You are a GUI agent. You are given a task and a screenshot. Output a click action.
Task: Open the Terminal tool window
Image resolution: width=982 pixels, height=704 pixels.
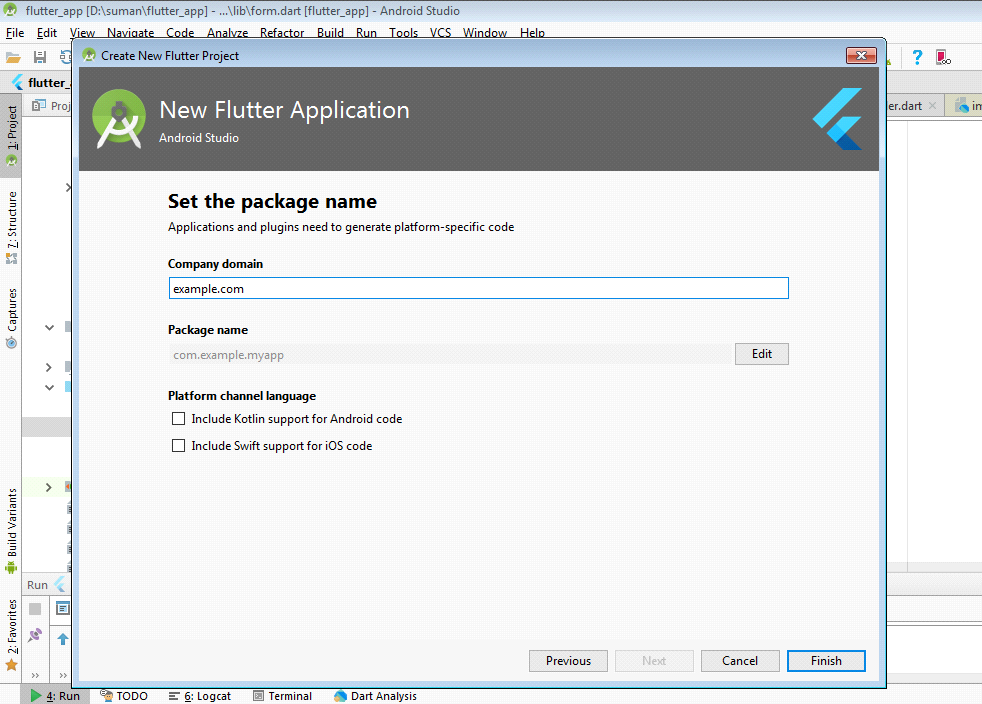(x=282, y=696)
